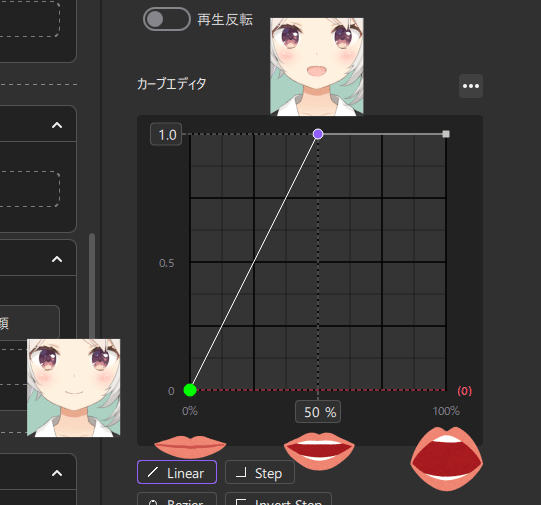Open the curve editor three-dots menu
Viewport: 541px width, 505px height.
(471, 86)
